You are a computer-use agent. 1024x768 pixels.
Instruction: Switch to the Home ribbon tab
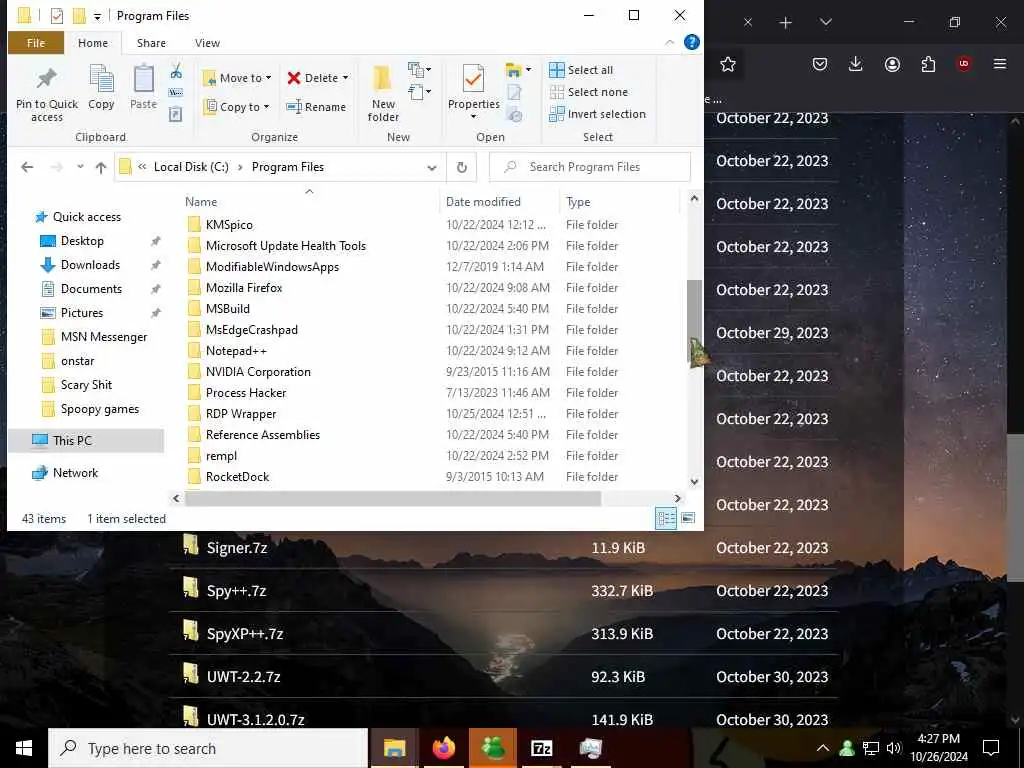coord(93,43)
